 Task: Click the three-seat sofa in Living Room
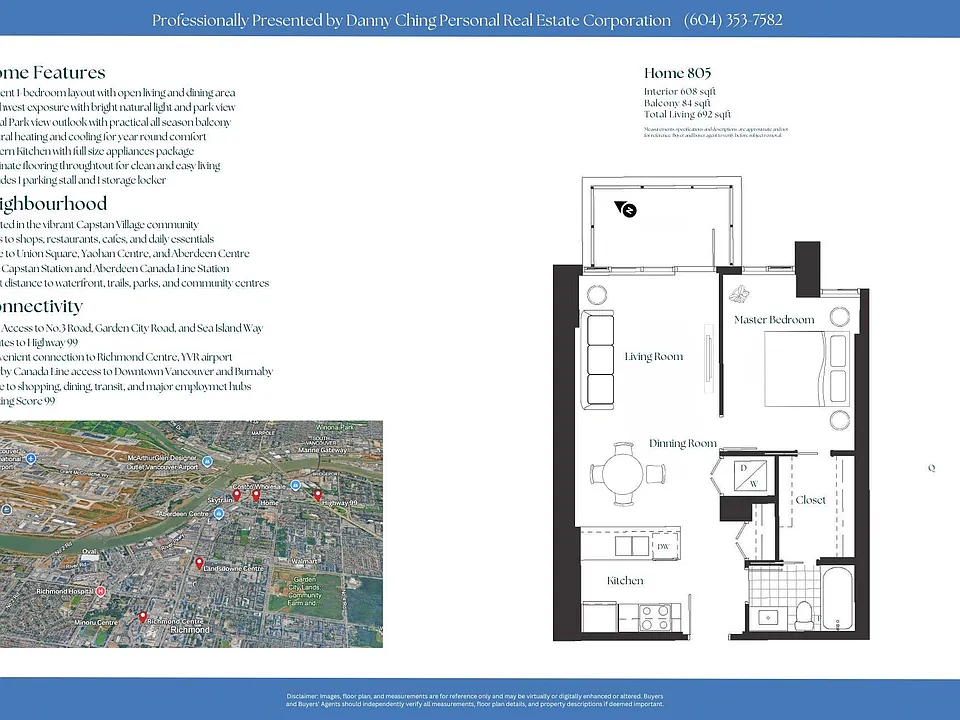(598, 359)
